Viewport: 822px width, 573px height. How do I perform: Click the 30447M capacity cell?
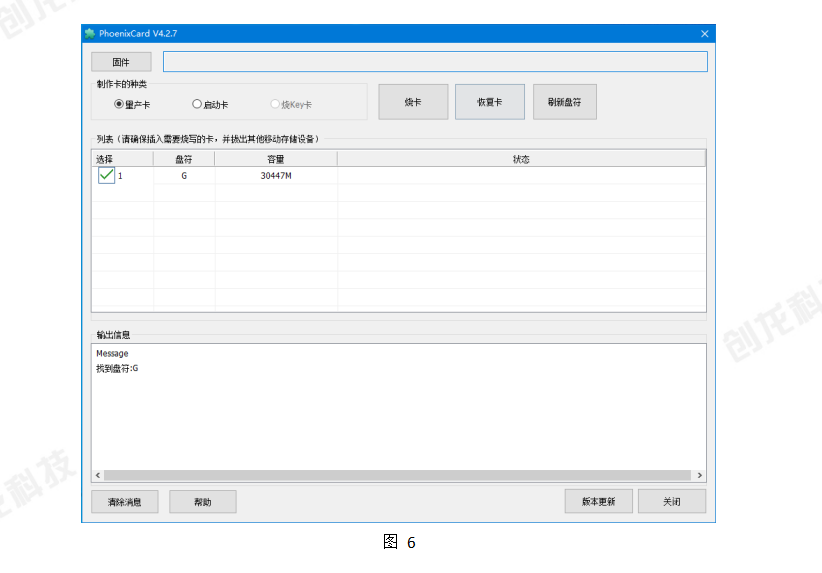click(276, 176)
